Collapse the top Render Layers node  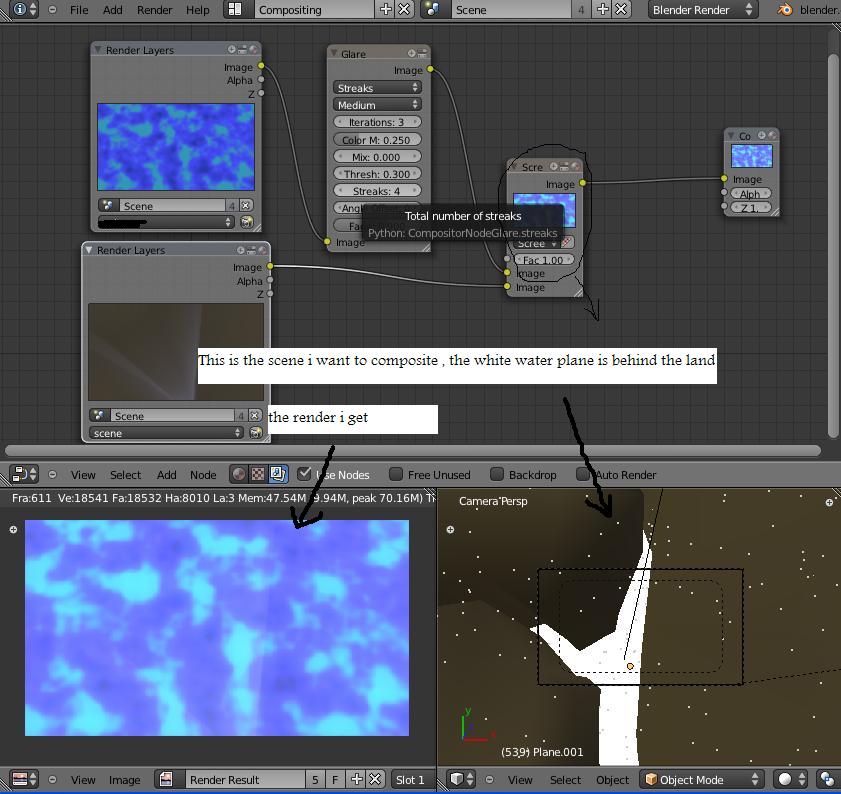(x=98, y=49)
